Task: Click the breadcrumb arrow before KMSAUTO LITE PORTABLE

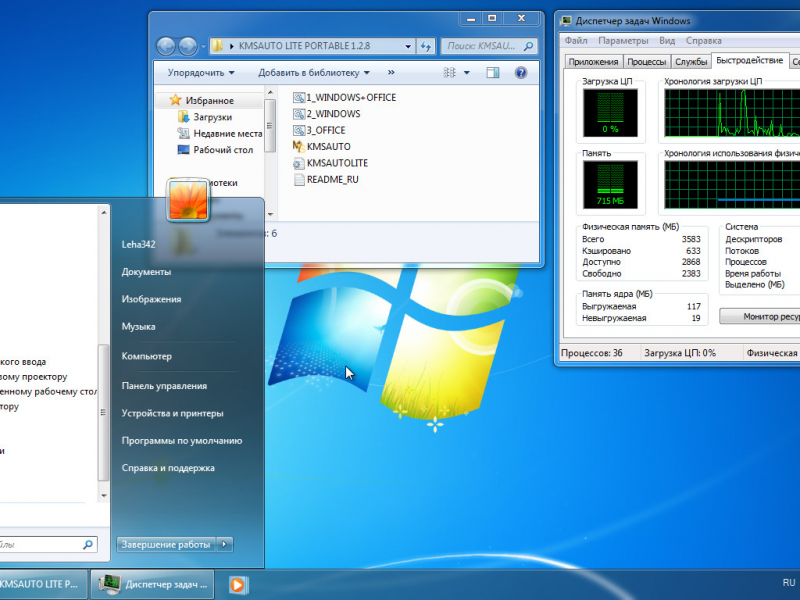Action: click(x=232, y=46)
